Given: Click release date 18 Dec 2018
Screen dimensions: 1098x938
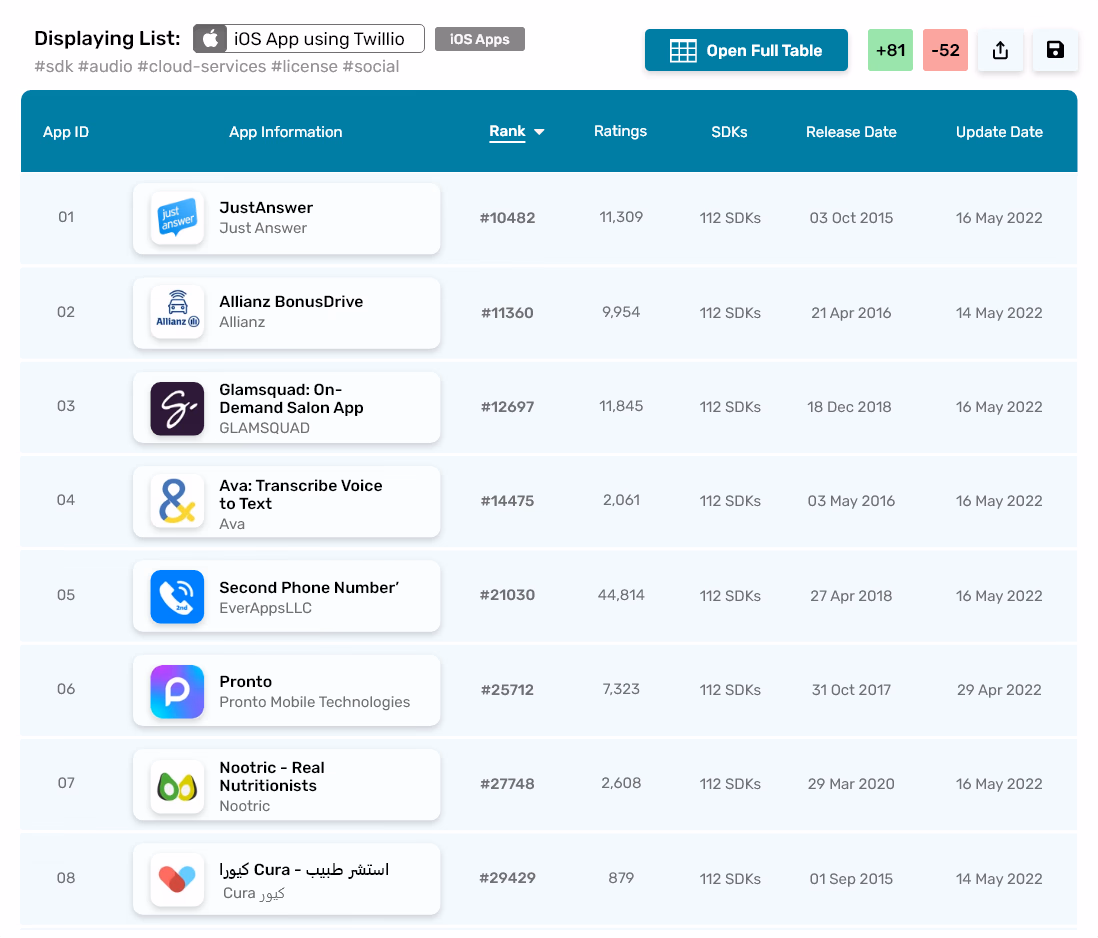Looking at the screenshot, I should [849, 407].
